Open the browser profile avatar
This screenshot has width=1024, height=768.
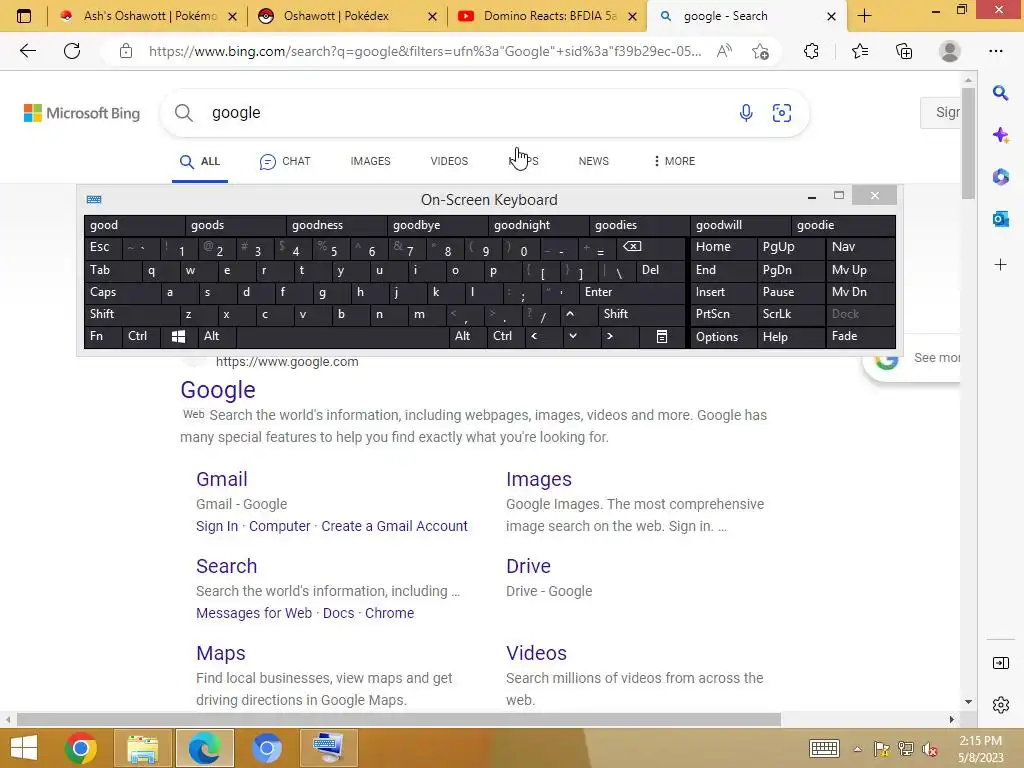[x=950, y=51]
